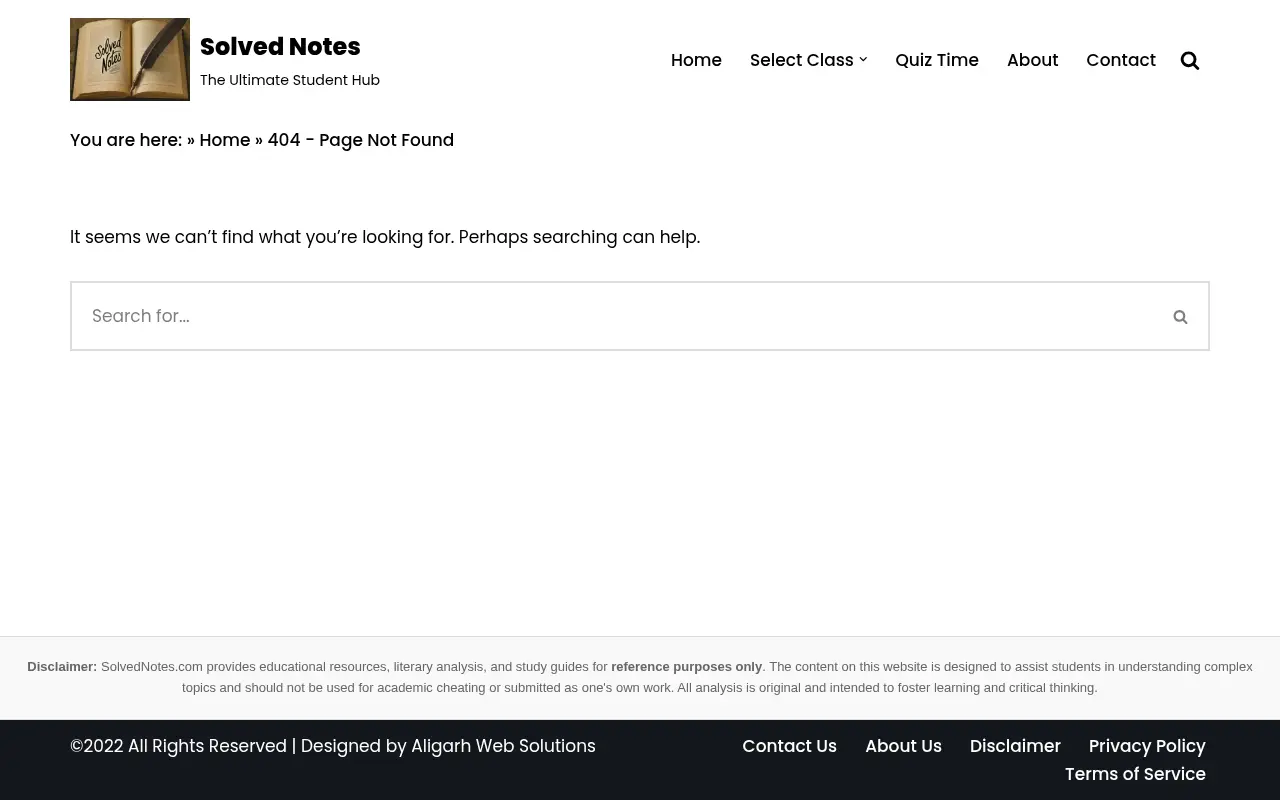Open Terms of Service link
The width and height of the screenshot is (1280, 800).
point(1135,774)
